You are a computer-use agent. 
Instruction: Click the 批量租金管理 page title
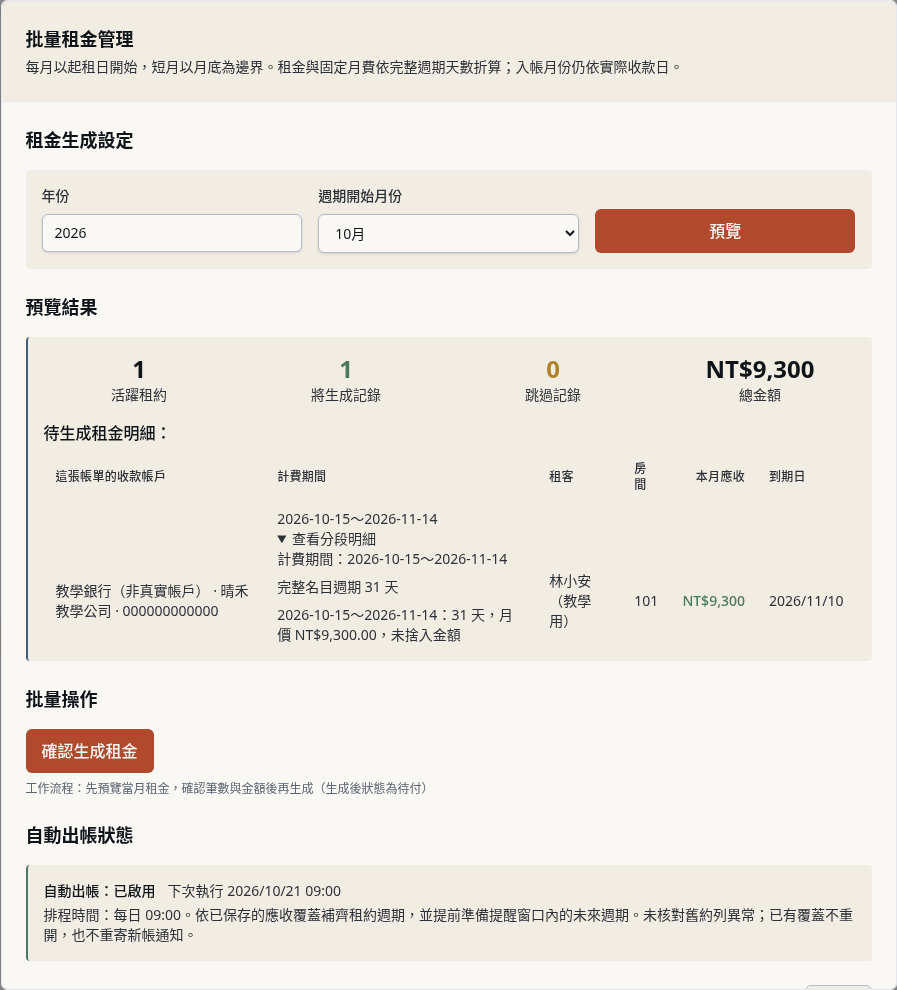(x=80, y=39)
